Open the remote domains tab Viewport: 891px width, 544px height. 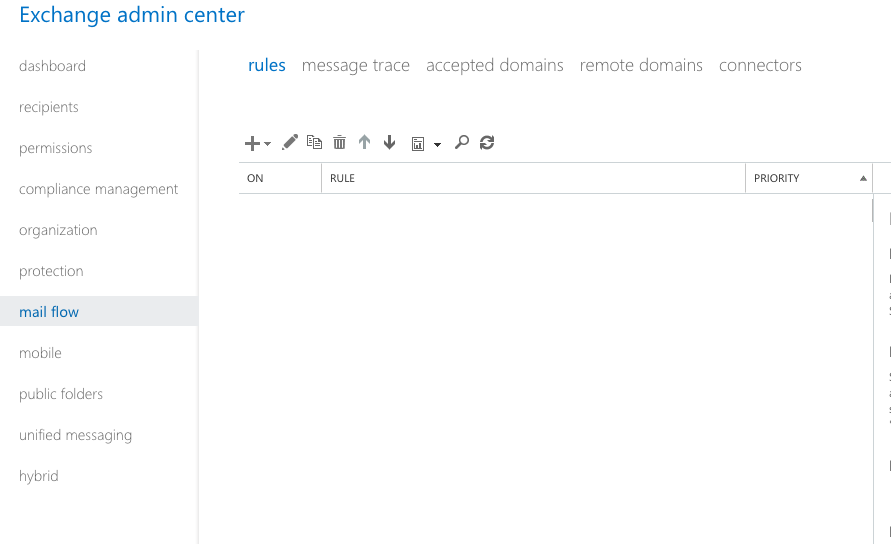coord(641,65)
